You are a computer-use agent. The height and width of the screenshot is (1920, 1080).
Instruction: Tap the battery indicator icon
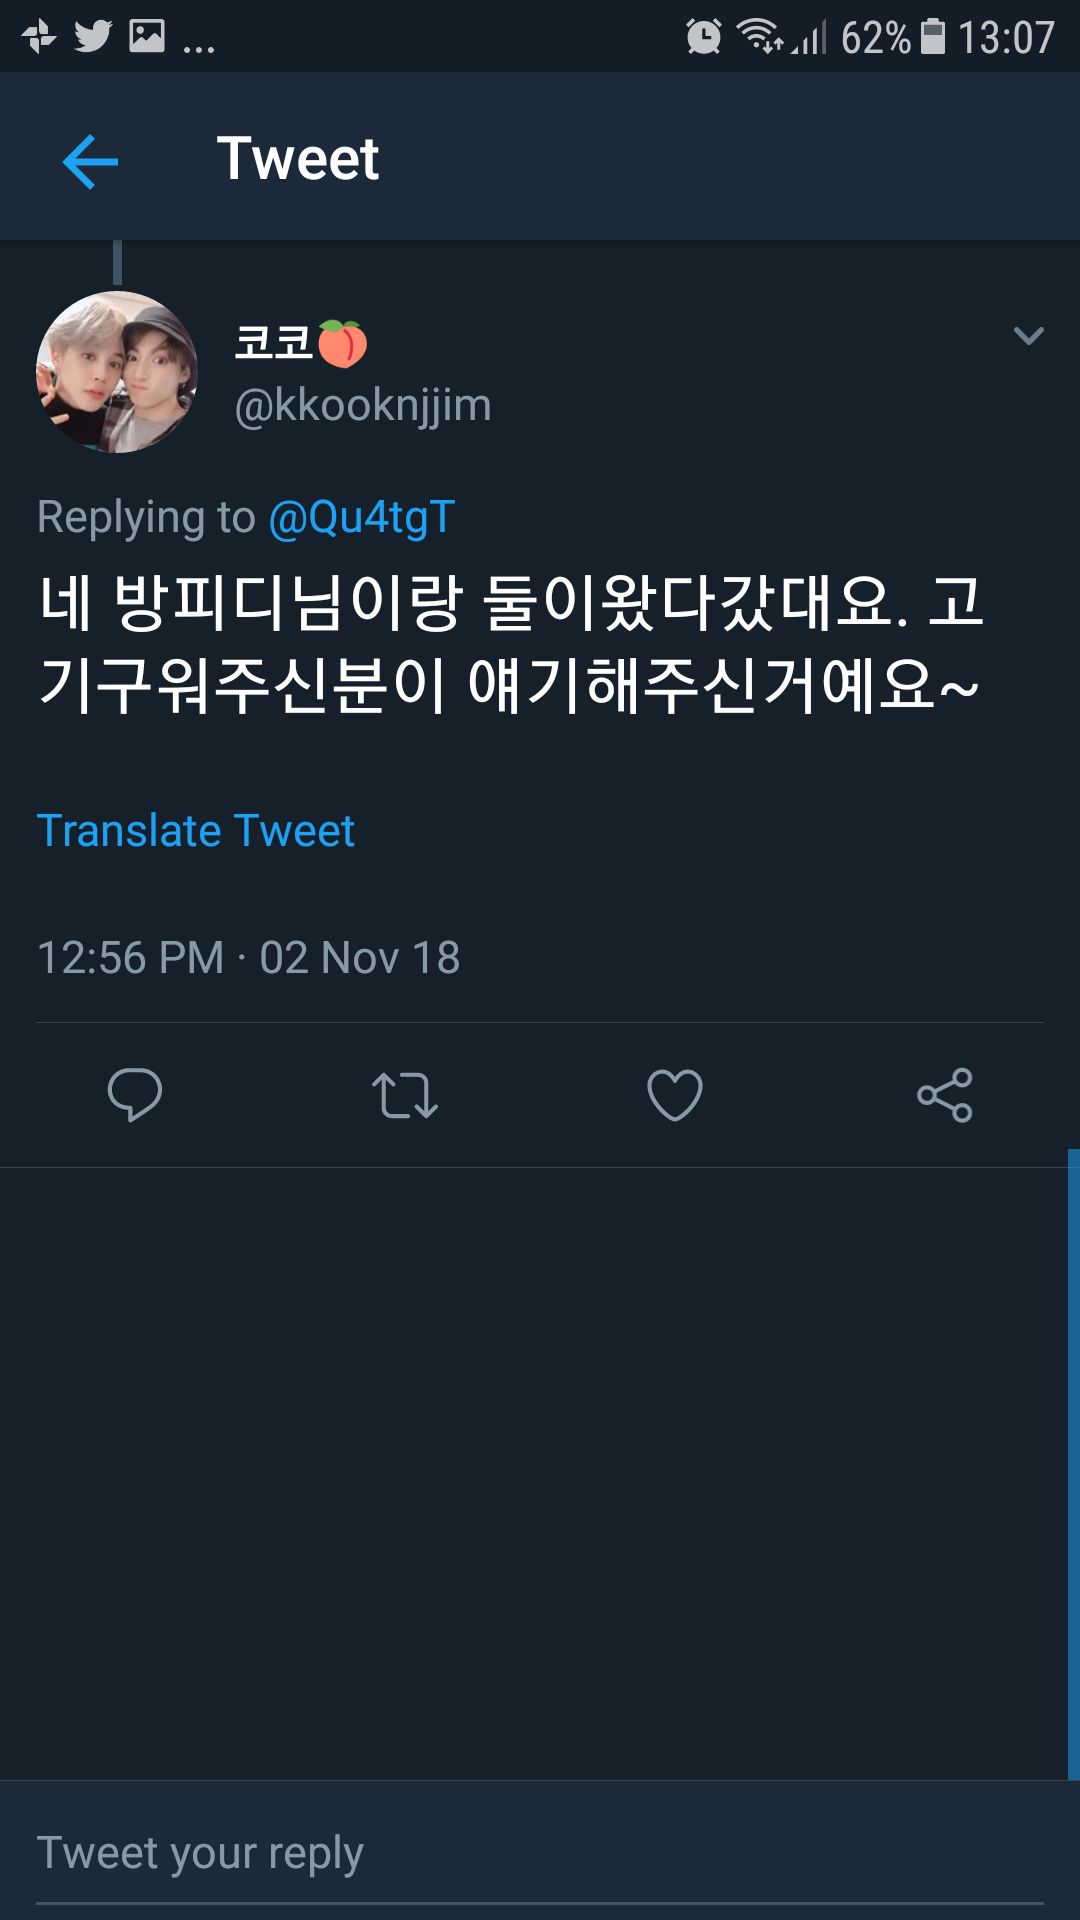(932, 37)
